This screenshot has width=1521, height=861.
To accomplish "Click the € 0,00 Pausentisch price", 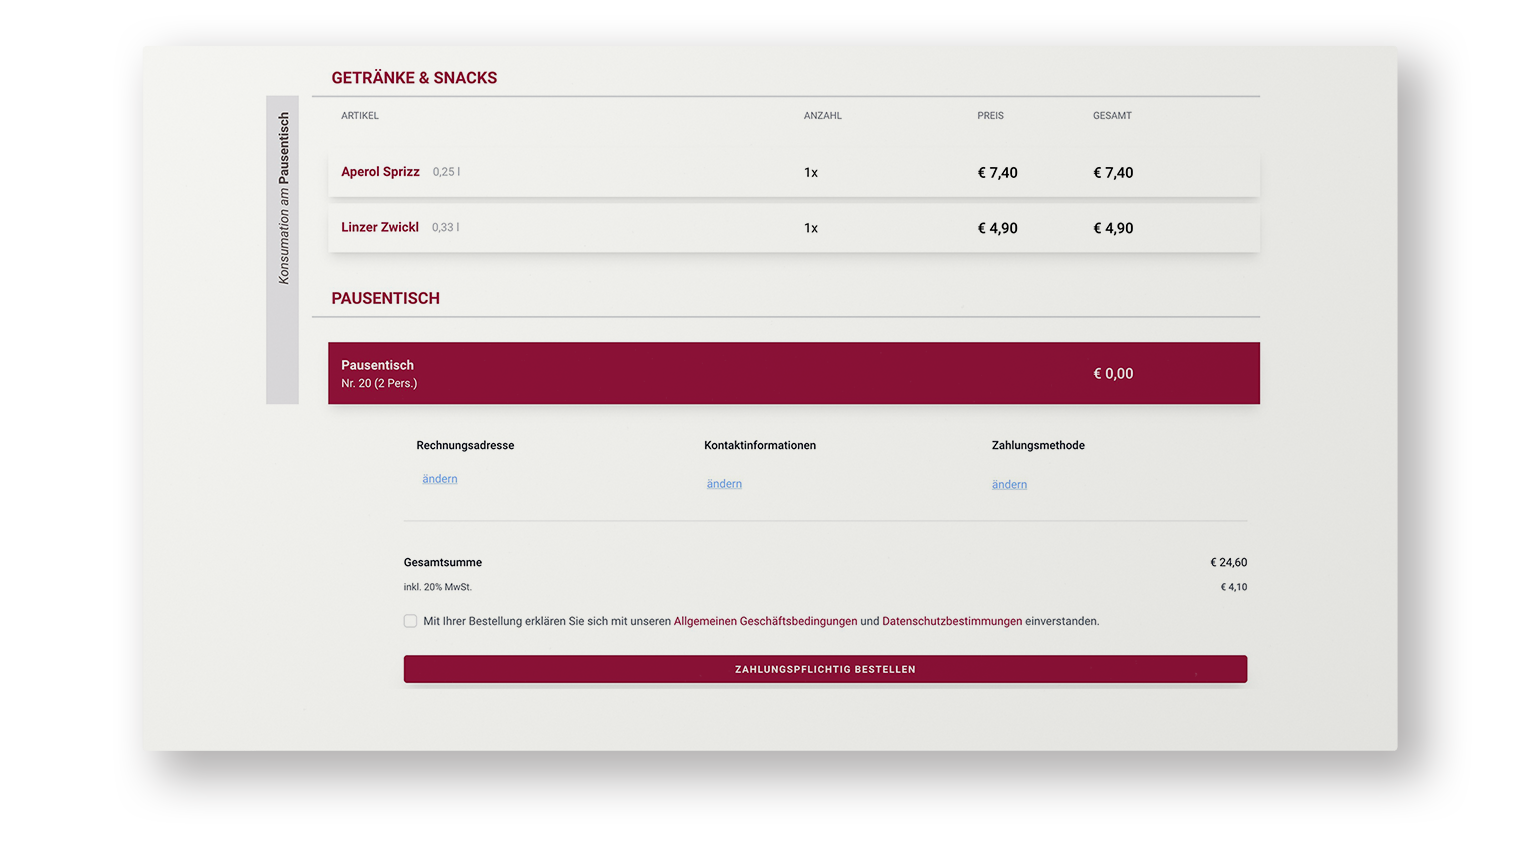I will coord(1113,373).
